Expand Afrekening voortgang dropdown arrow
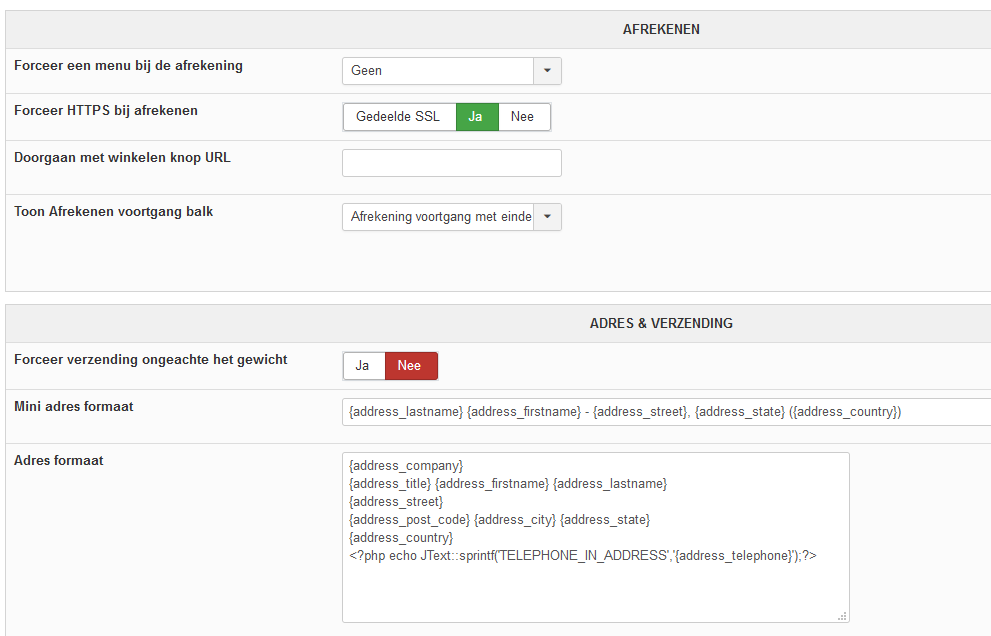Screen dimensions: 991x636 pyautogui.click(x=547, y=217)
